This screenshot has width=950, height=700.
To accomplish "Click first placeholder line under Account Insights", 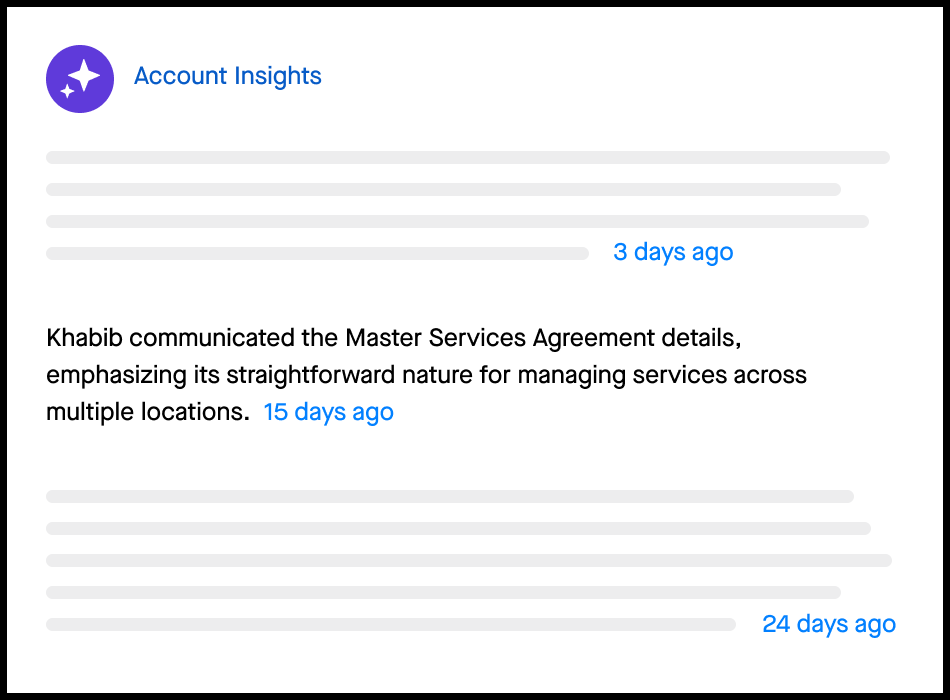I will point(468,157).
